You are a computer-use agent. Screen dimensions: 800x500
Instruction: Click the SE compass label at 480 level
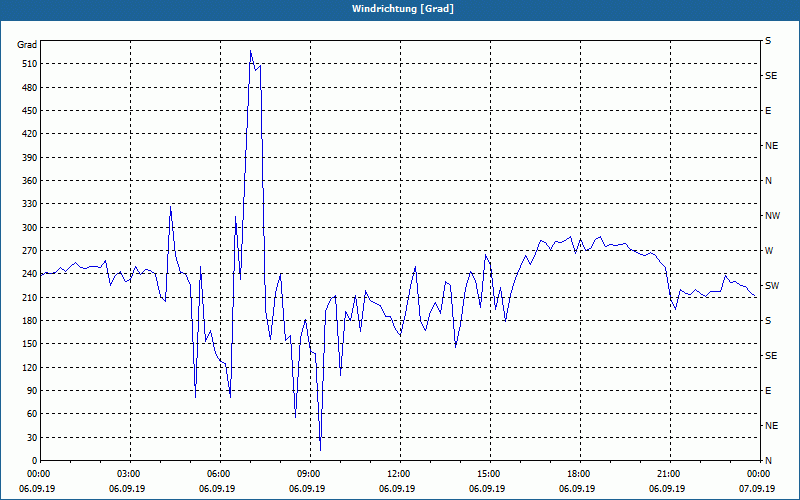coord(771,76)
